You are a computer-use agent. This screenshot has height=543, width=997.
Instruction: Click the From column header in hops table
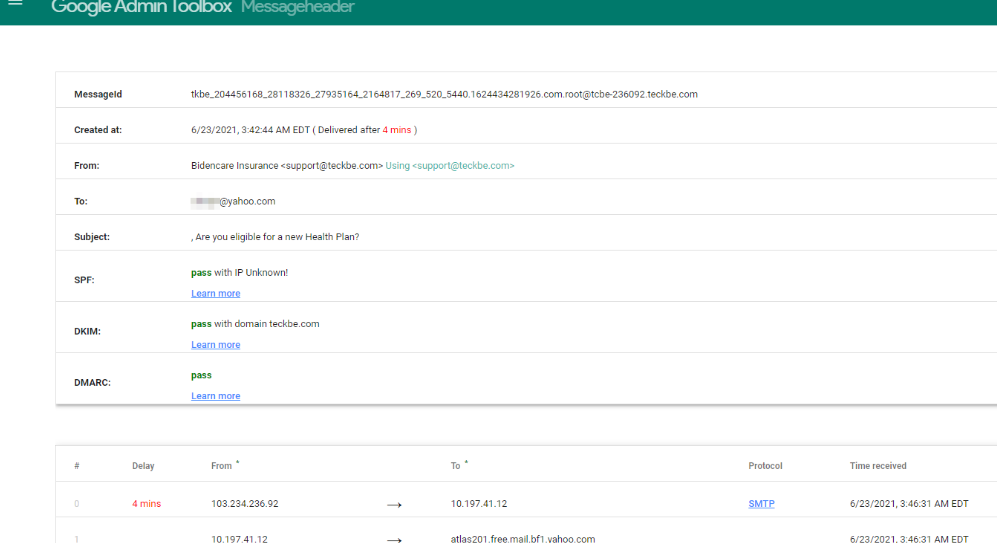pos(221,465)
